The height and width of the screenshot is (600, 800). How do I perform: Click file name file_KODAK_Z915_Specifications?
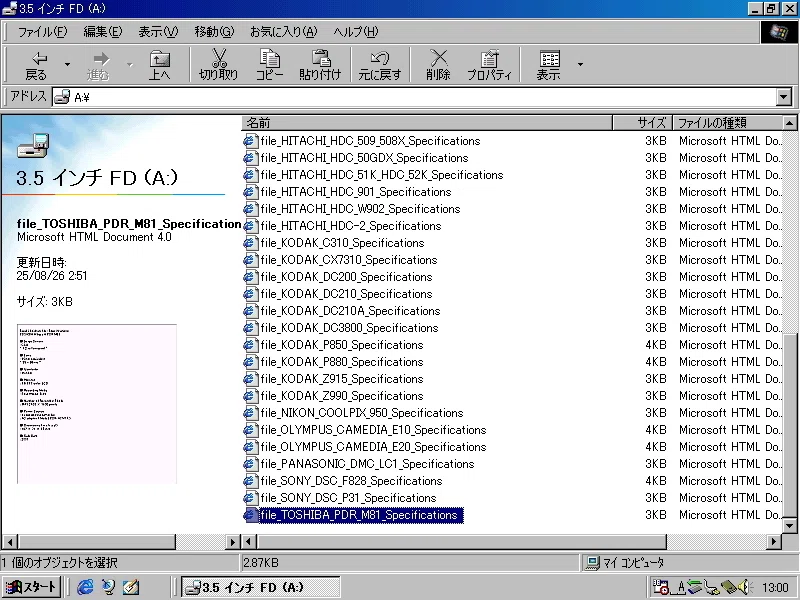point(342,379)
